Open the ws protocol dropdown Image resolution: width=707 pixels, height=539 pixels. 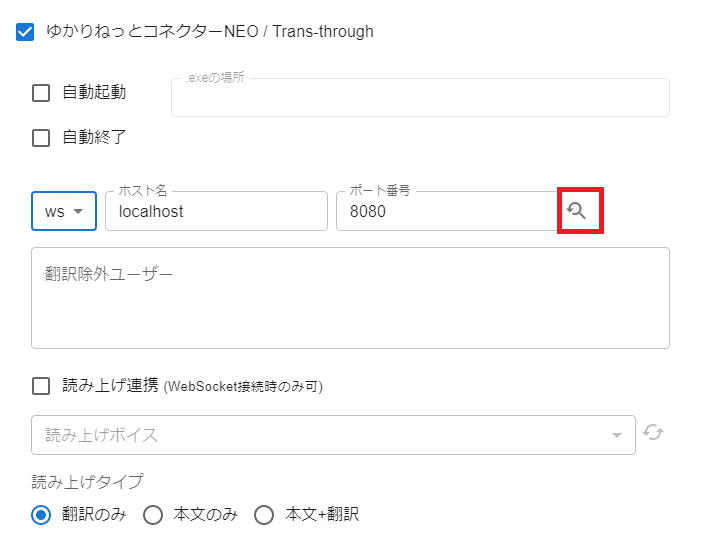64,211
